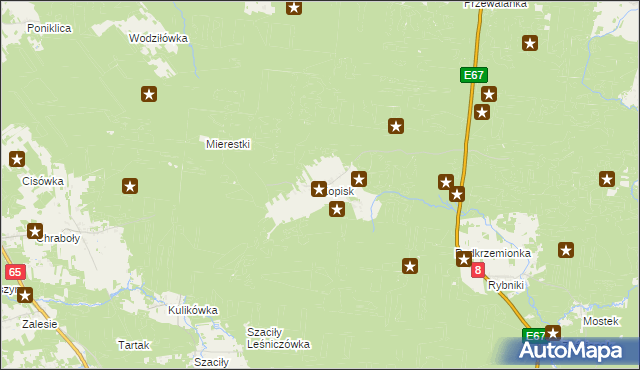Click the star marker northeast of Kopisk
This screenshot has width=640, height=370.
click(x=359, y=179)
